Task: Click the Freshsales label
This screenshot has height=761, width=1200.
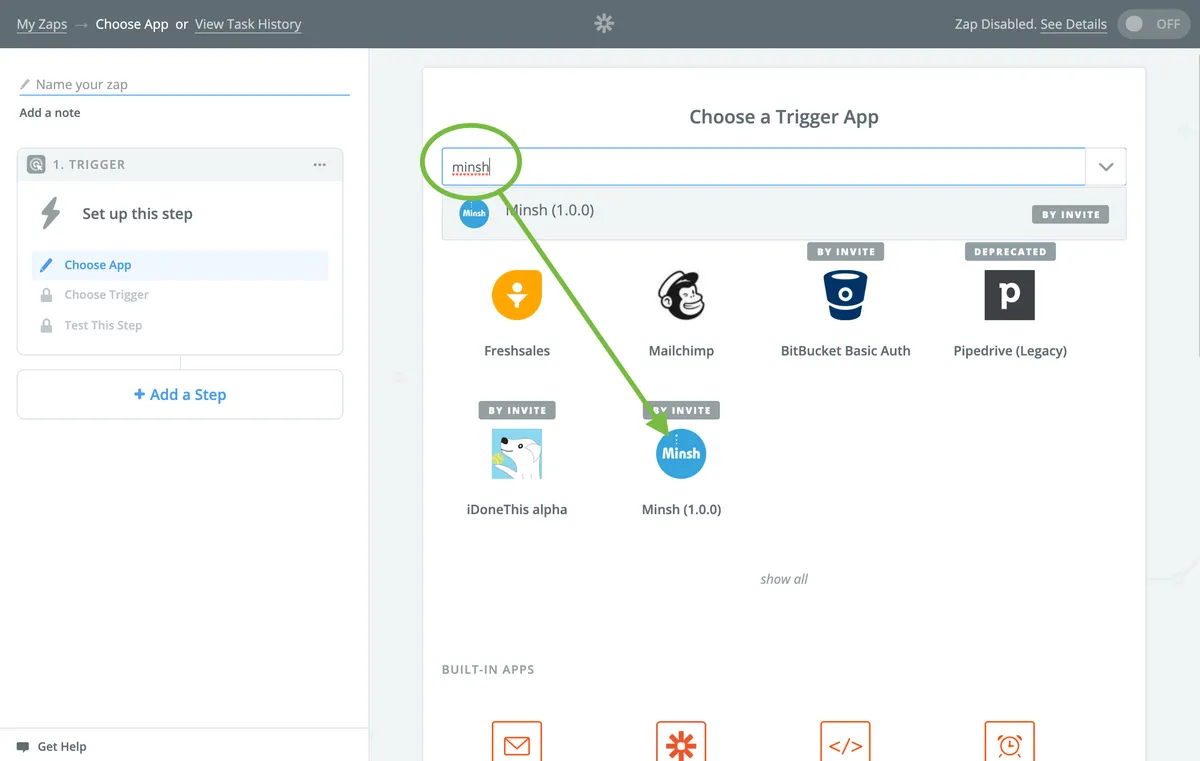Action: 517,351
